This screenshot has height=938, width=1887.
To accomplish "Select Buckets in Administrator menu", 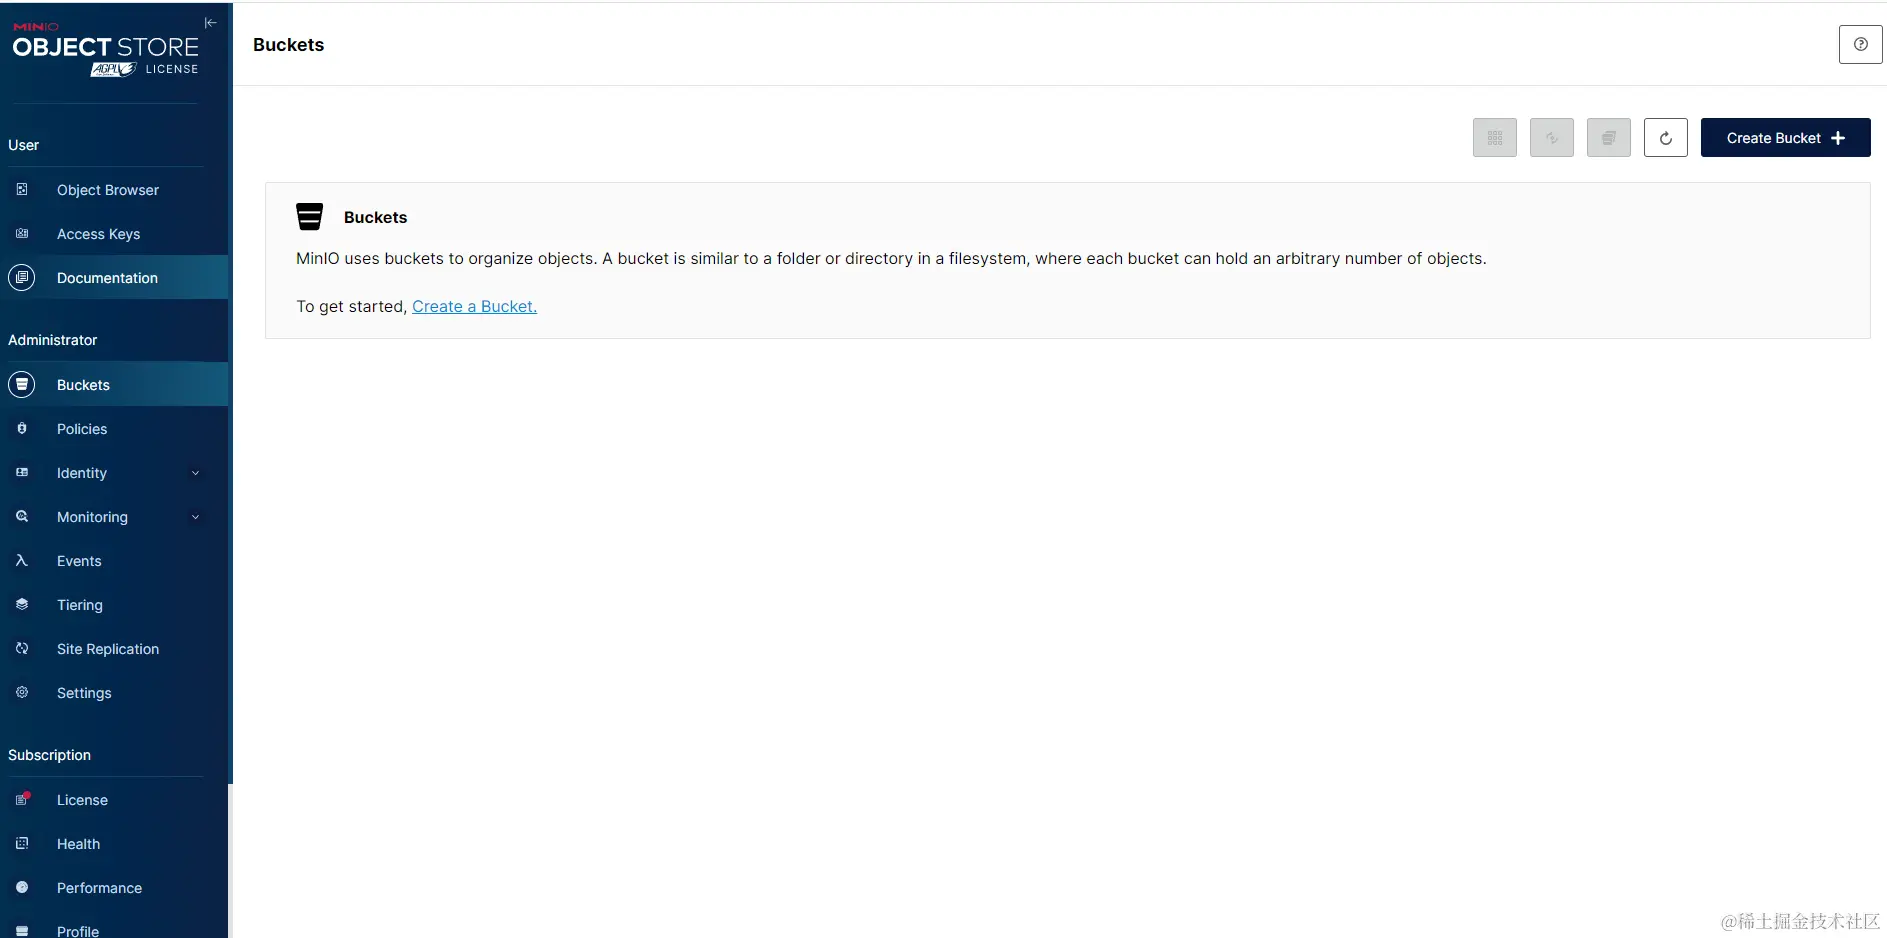I will (114, 385).
